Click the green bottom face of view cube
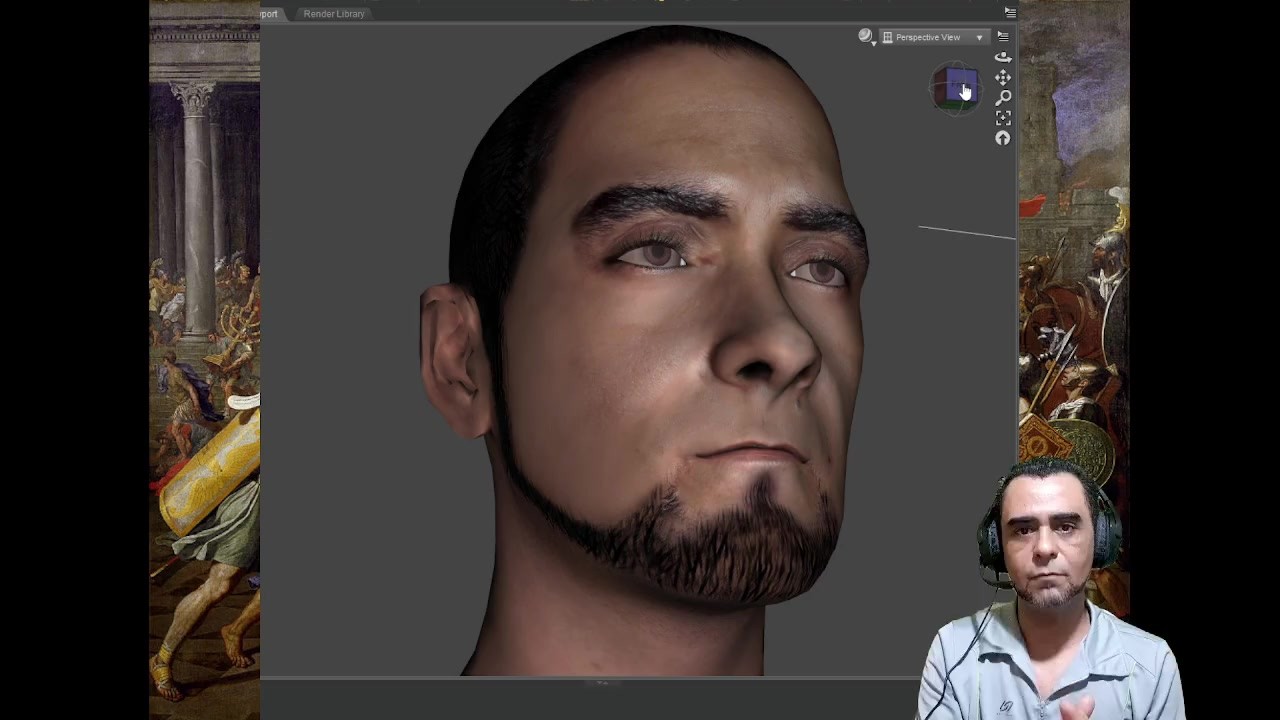Image resolution: width=1280 pixels, height=720 pixels. pyautogui.click(x=958, y=103)
